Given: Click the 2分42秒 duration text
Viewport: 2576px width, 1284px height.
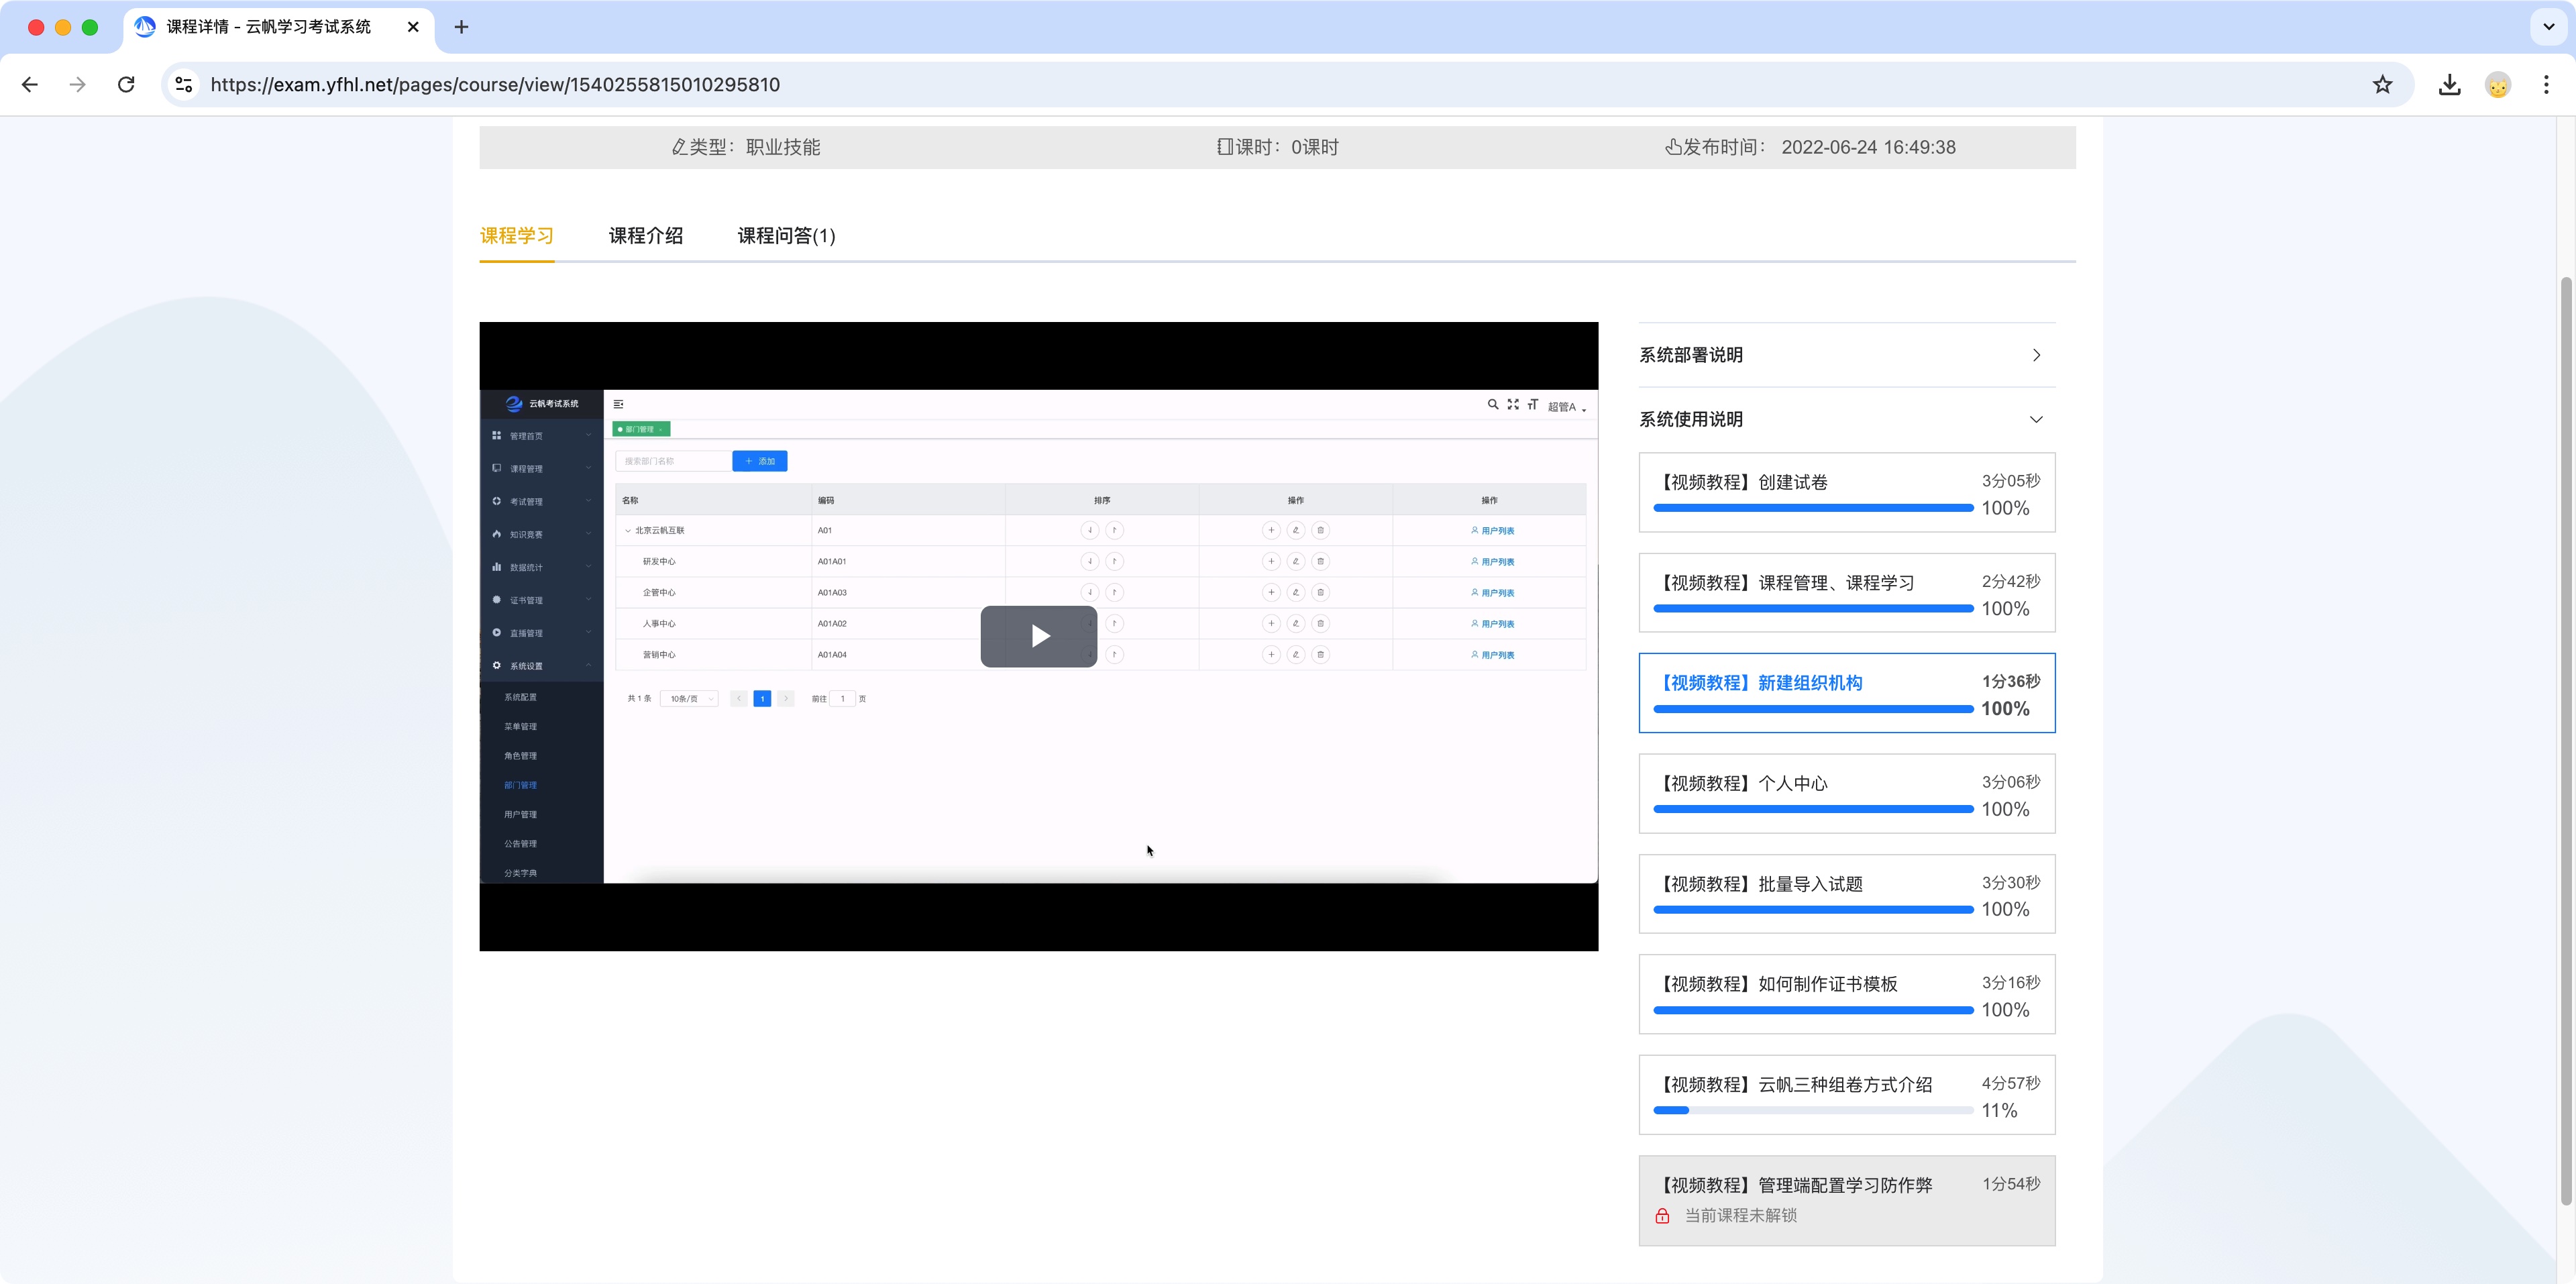Looking at the screenshot, I should tap(2010, 581).
